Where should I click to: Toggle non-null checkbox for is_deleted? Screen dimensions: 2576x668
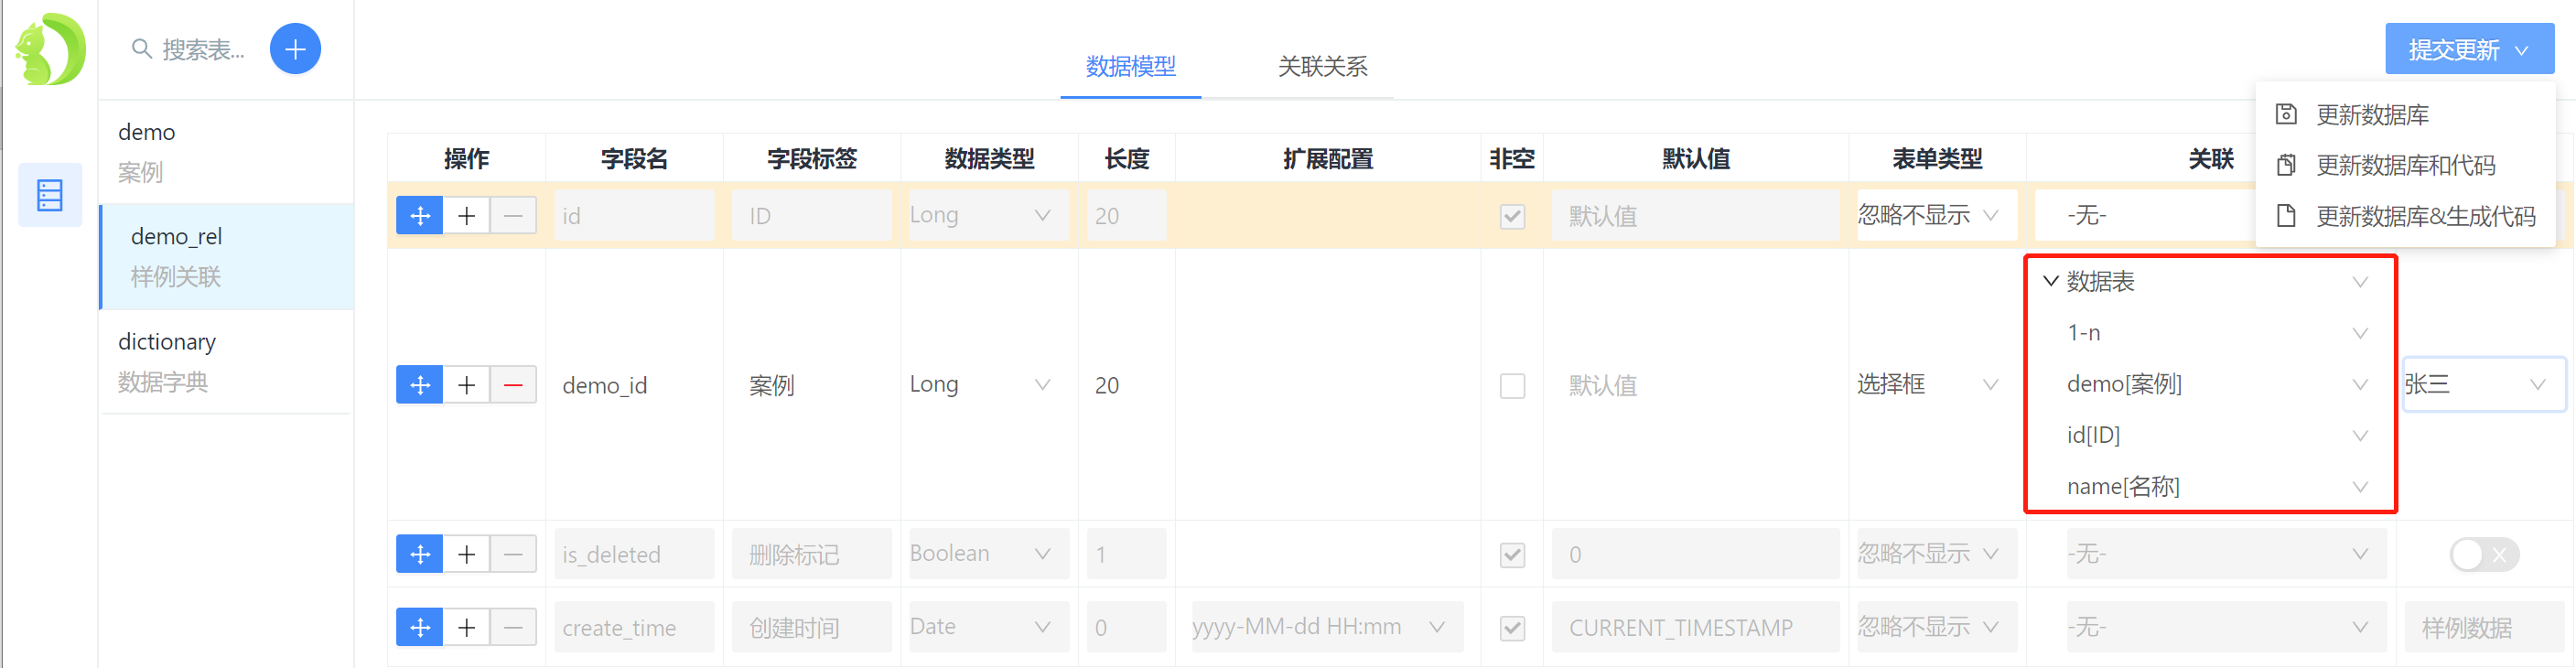(1512, 555)
